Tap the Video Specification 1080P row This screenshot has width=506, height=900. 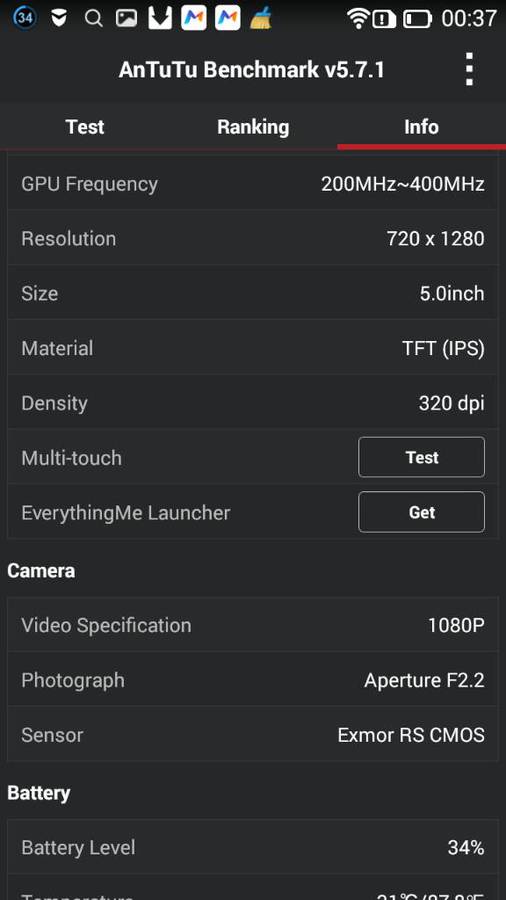click(x=253, y=624)
